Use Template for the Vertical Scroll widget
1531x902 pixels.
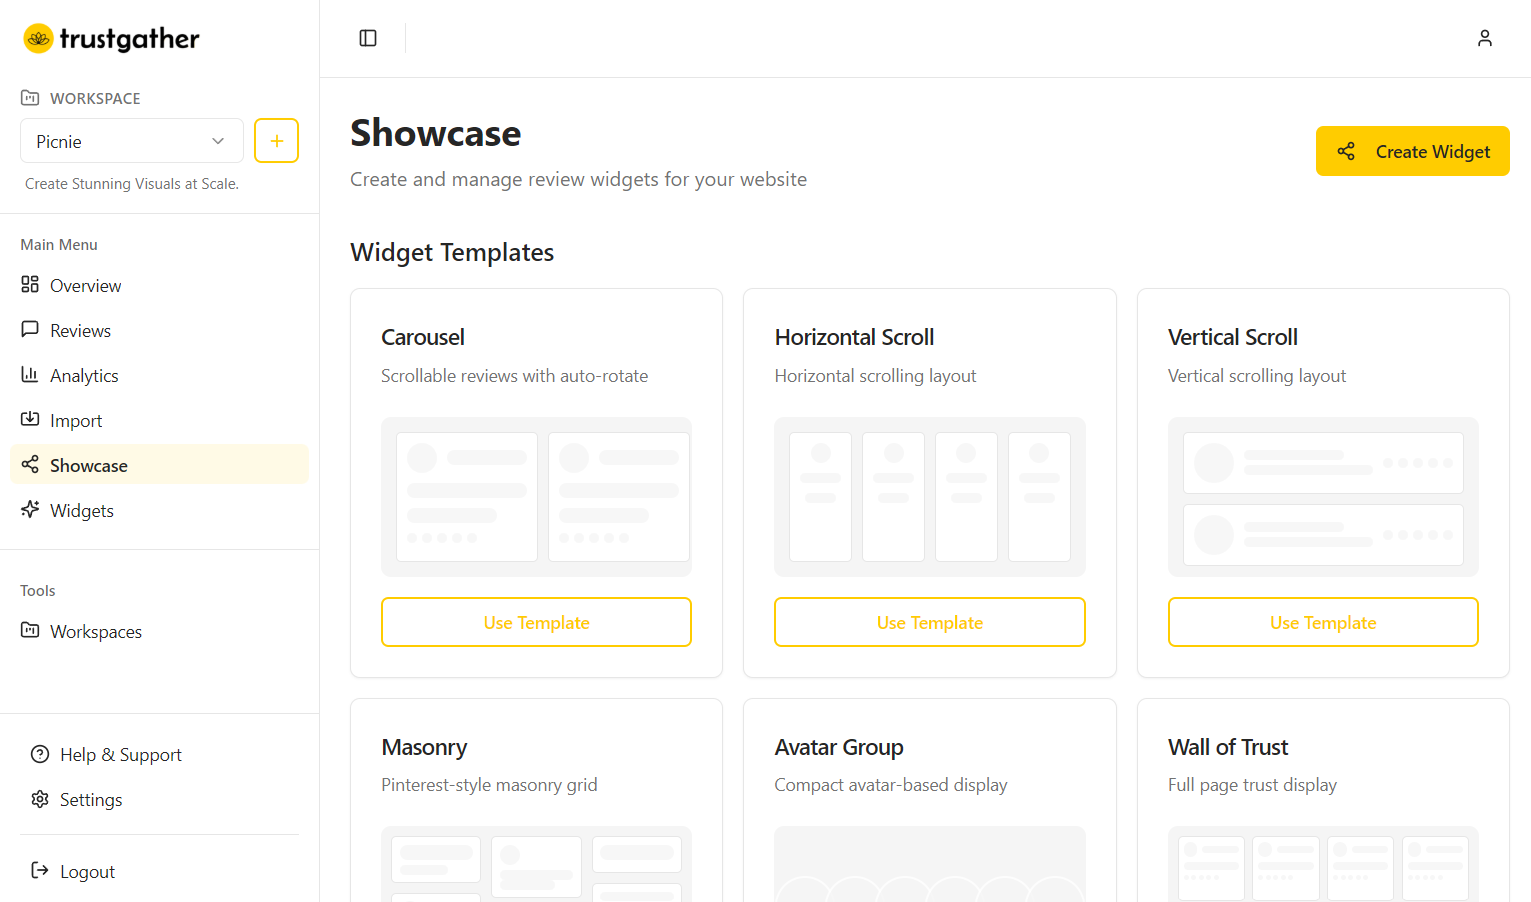point(1322,622)
